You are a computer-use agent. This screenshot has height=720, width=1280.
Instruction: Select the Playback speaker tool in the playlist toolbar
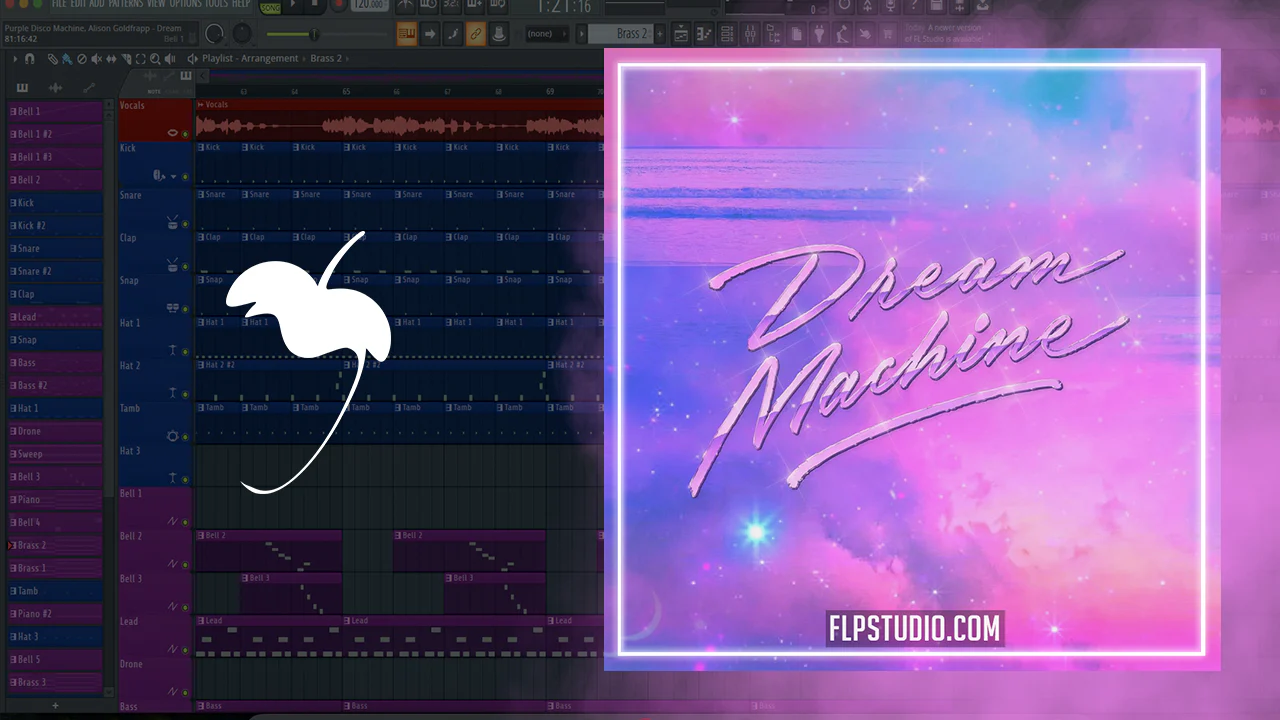[169, 59]
